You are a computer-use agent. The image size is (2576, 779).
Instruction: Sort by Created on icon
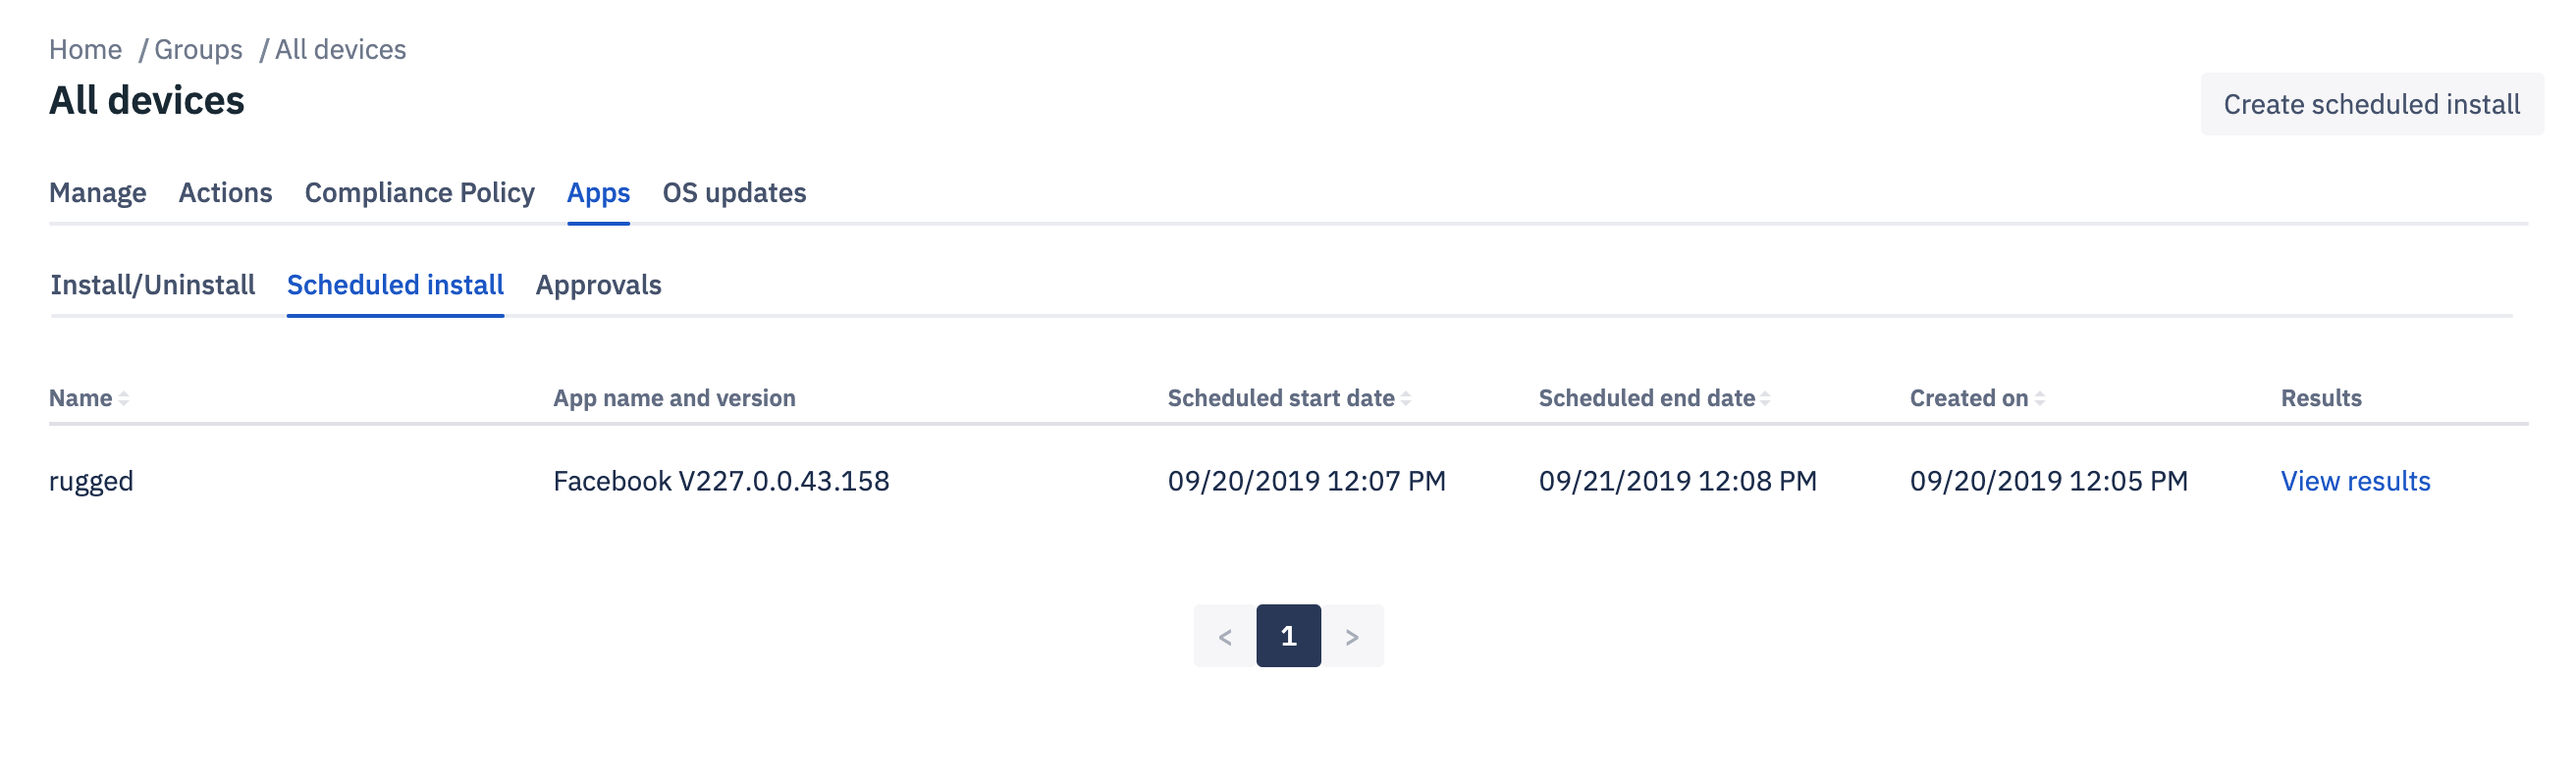point(2039,398)
